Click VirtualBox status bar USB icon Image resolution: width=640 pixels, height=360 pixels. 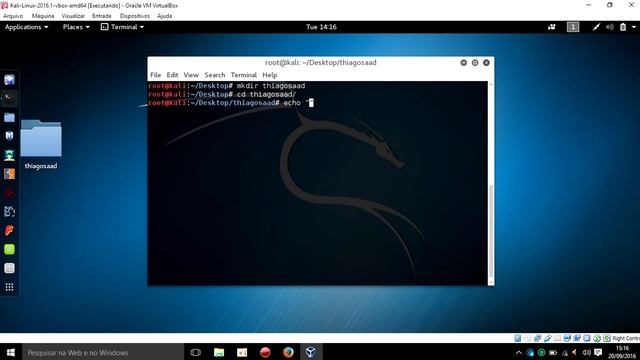pos(547,338)
